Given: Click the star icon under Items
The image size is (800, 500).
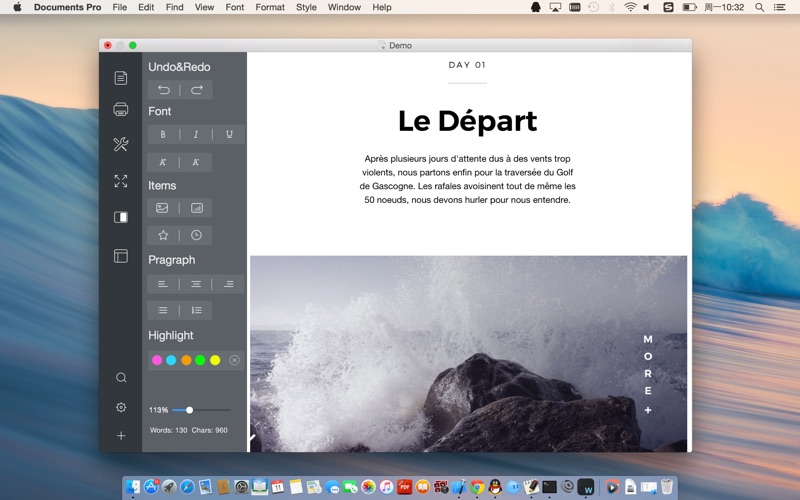Looking at the screenshot, I should (163, 235).
